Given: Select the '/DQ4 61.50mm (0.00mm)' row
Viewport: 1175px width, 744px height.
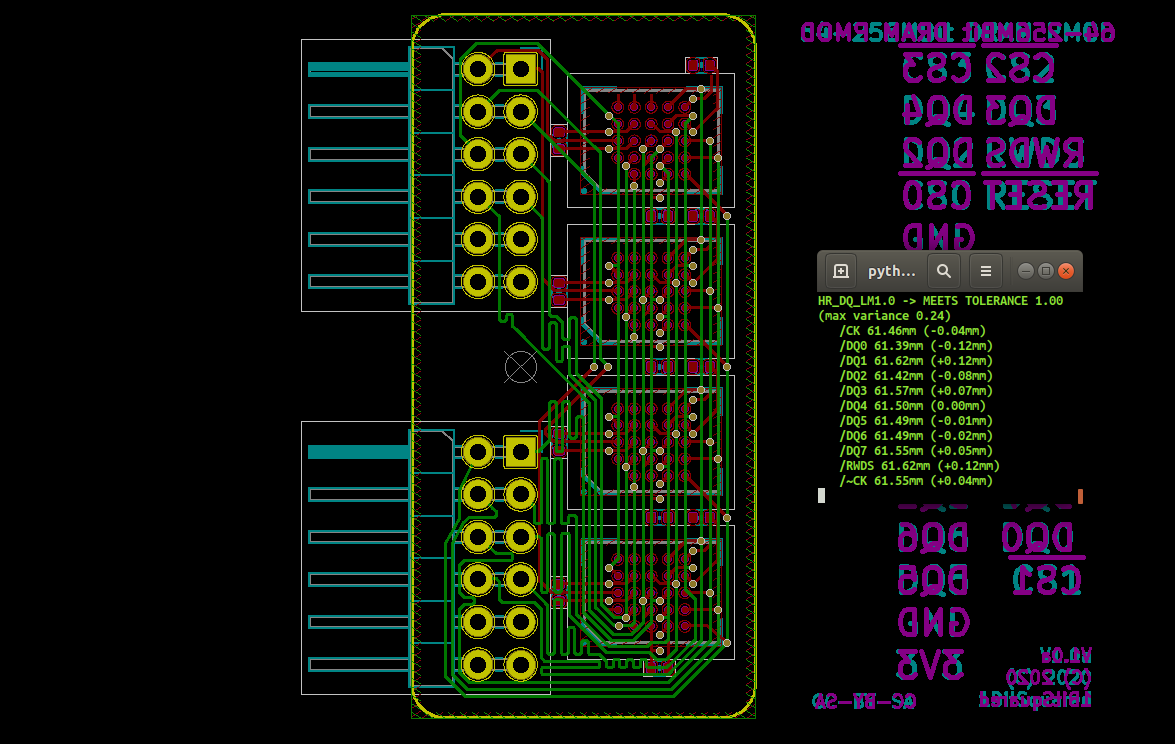Looking at the screenshot, I should 912,405.
